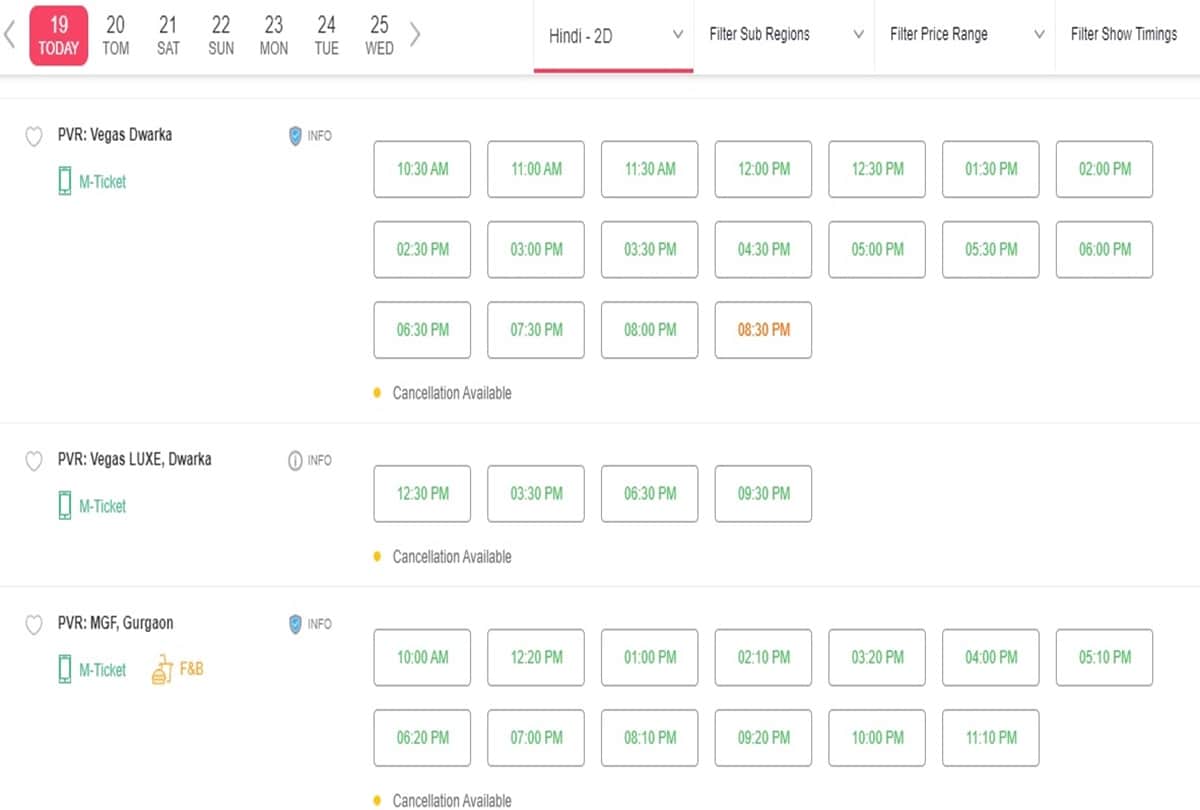Click M-Ticket phone icon under MGF, Gurgaon
Viewport: 1200px width, 810px height.
point(65,670)
